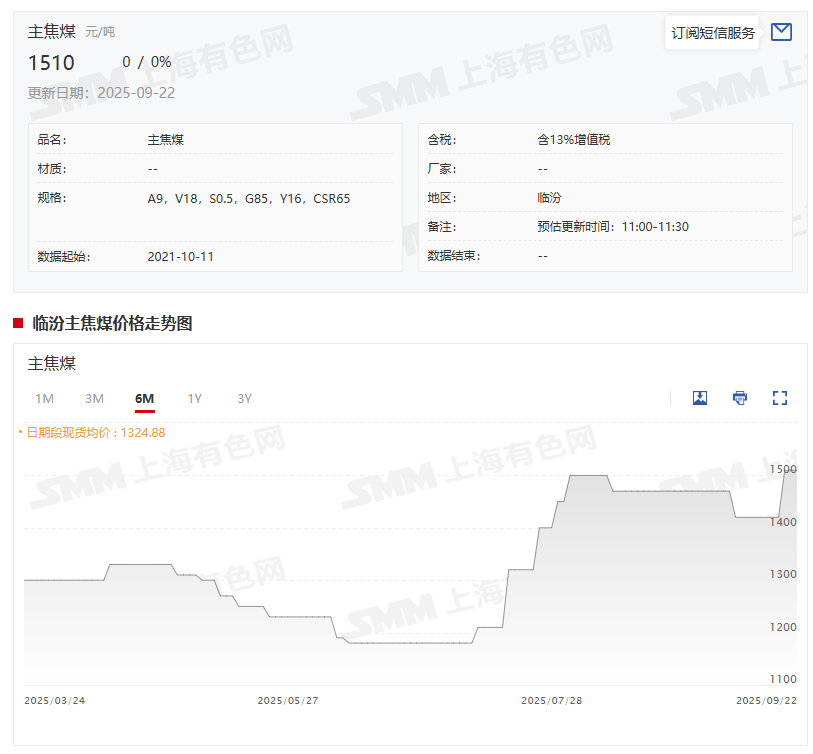Click the 元/吨 unit label

coord(100,32)
